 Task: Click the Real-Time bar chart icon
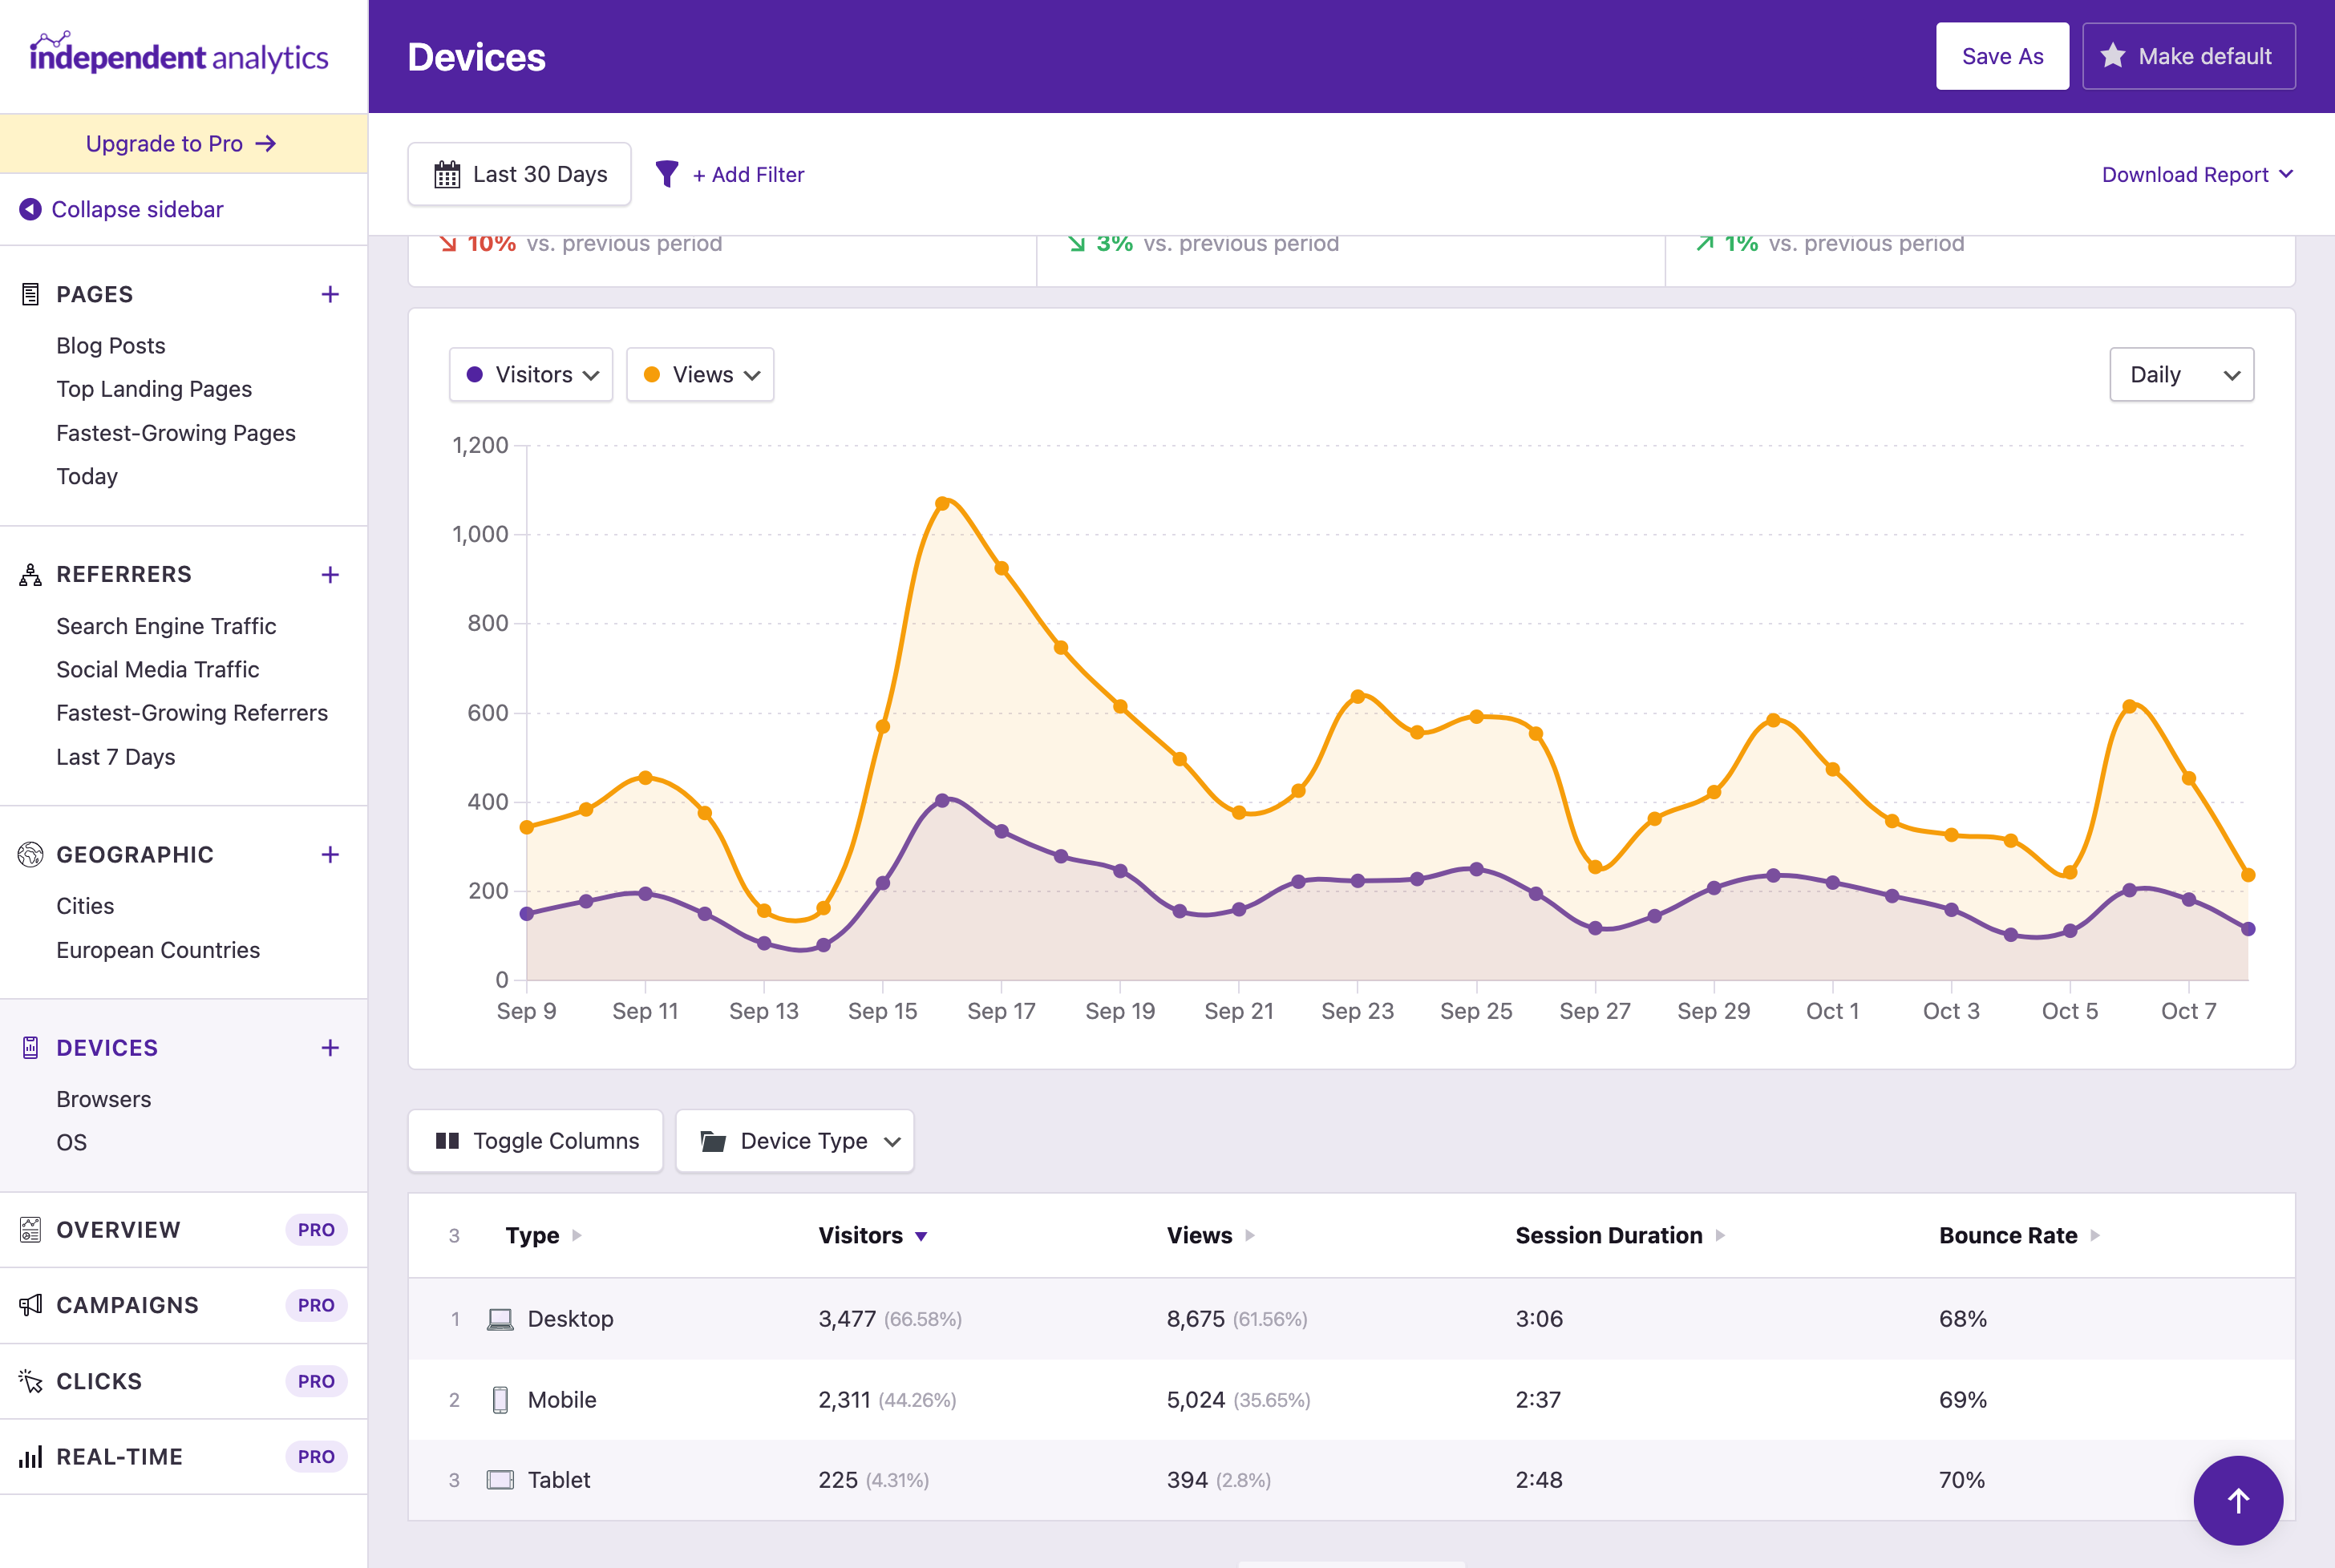point(29,1457)
